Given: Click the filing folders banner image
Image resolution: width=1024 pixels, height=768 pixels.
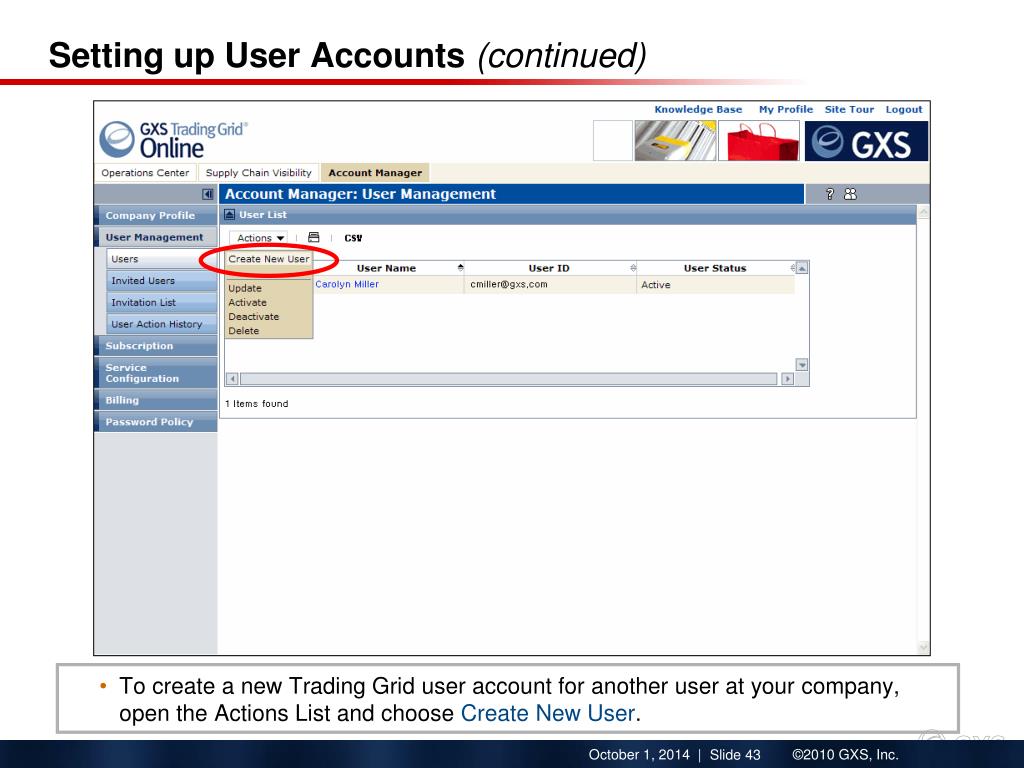Looking at the screenshot, I should click(675, 141).
